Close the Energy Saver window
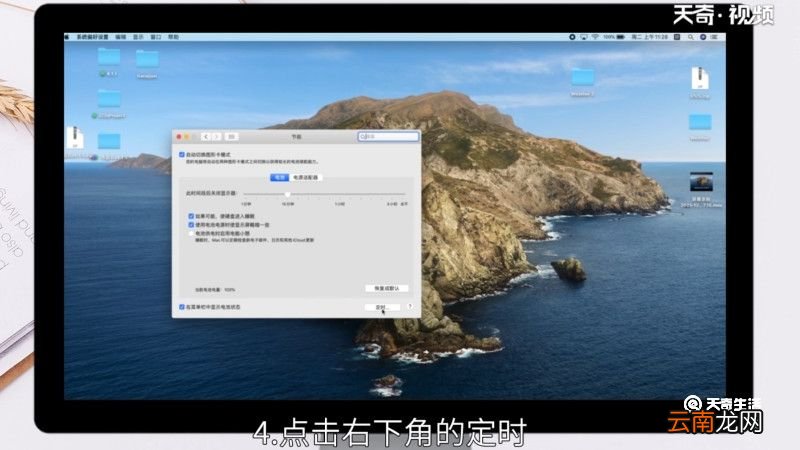This screenshot has width=800, height=450. tap(179, 137)
